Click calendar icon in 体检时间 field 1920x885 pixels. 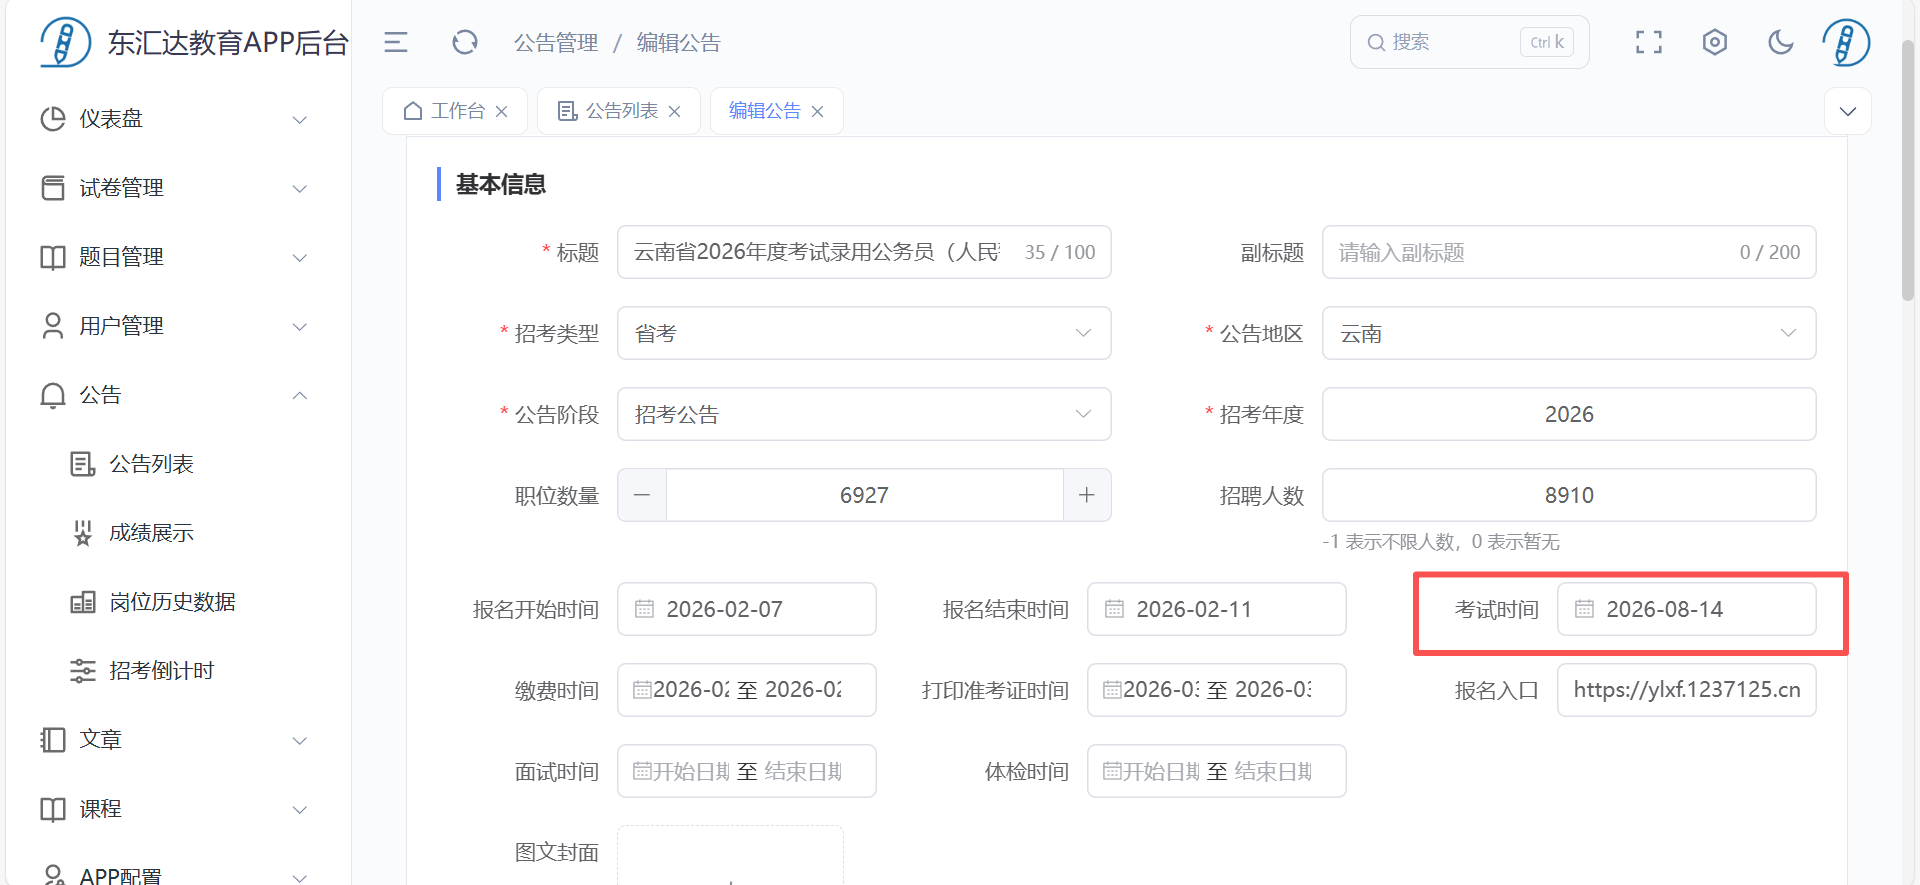point(1112,771)
